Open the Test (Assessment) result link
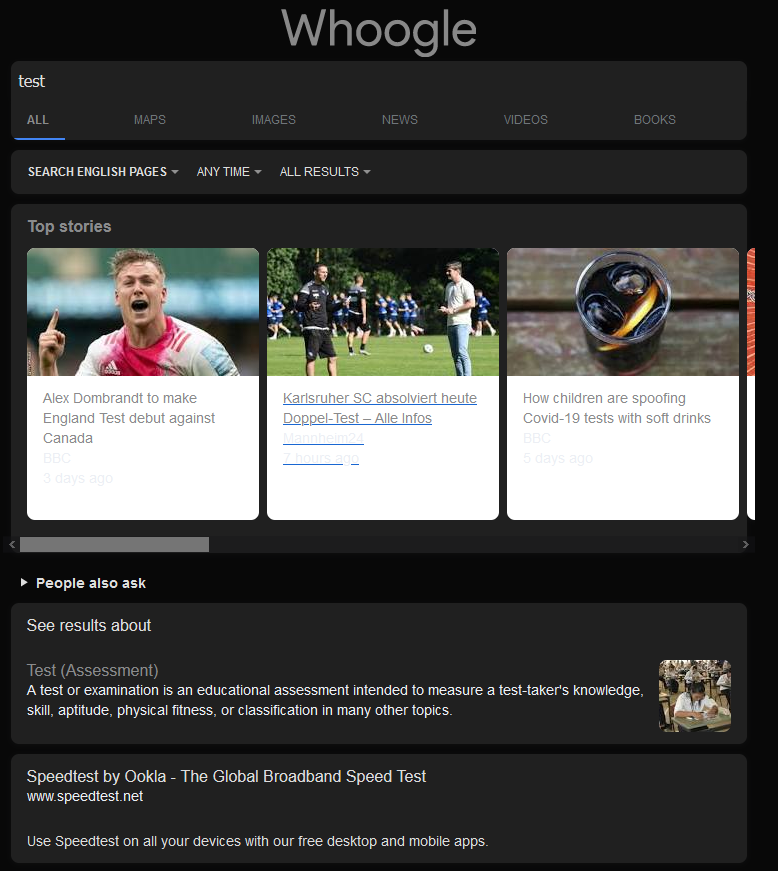 click(x=92, y=670)
